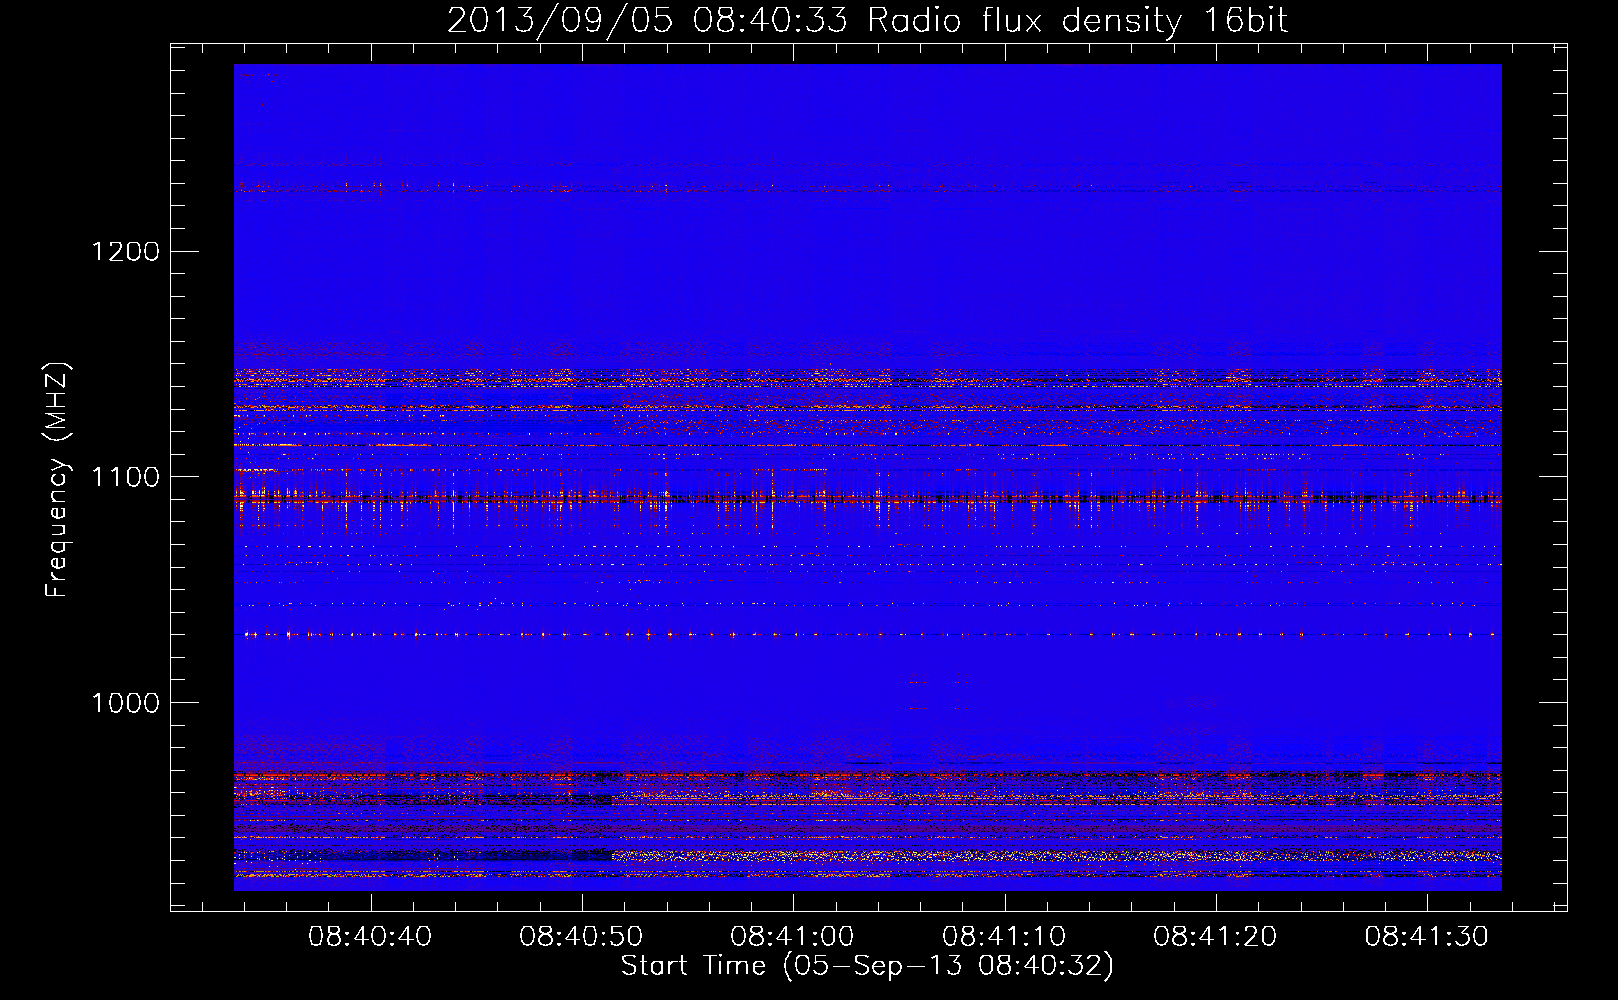Click the 'Frequency (MHZ)' axis label
This screenshot has width=1618, height=1000.
pos(58,480)
